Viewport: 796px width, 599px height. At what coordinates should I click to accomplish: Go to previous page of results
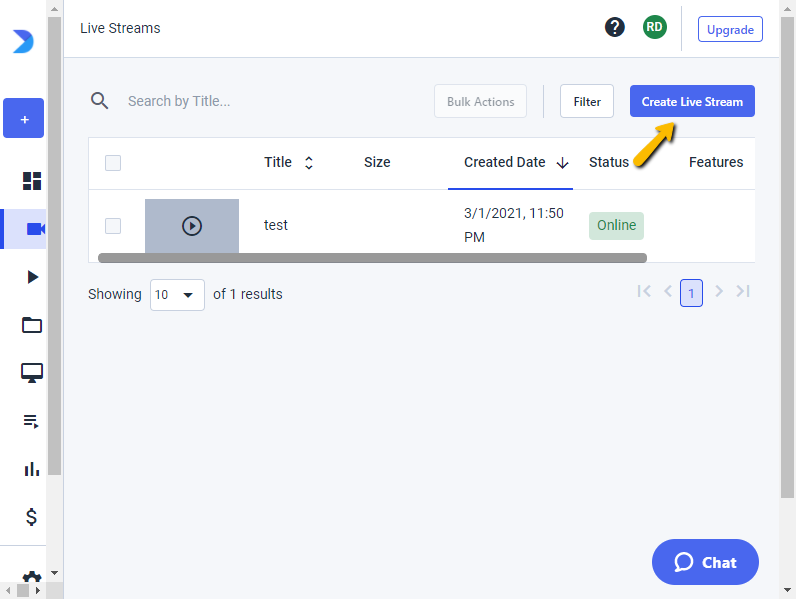(x=668, y=291)
